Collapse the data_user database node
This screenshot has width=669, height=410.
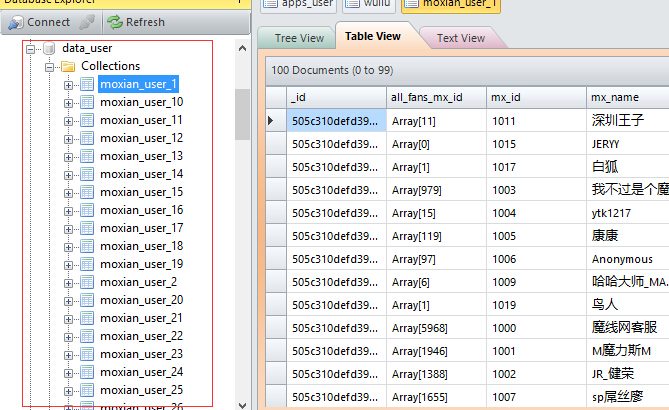point(30,49)
